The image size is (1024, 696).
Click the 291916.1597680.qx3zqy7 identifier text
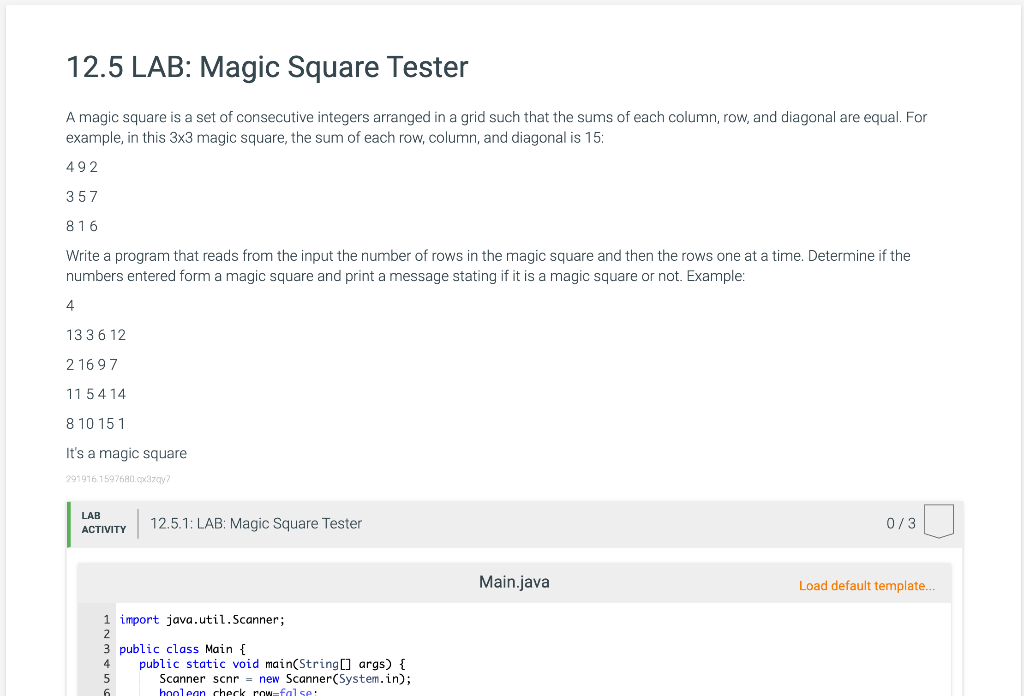pyautogui.click(x=117, y=479)
